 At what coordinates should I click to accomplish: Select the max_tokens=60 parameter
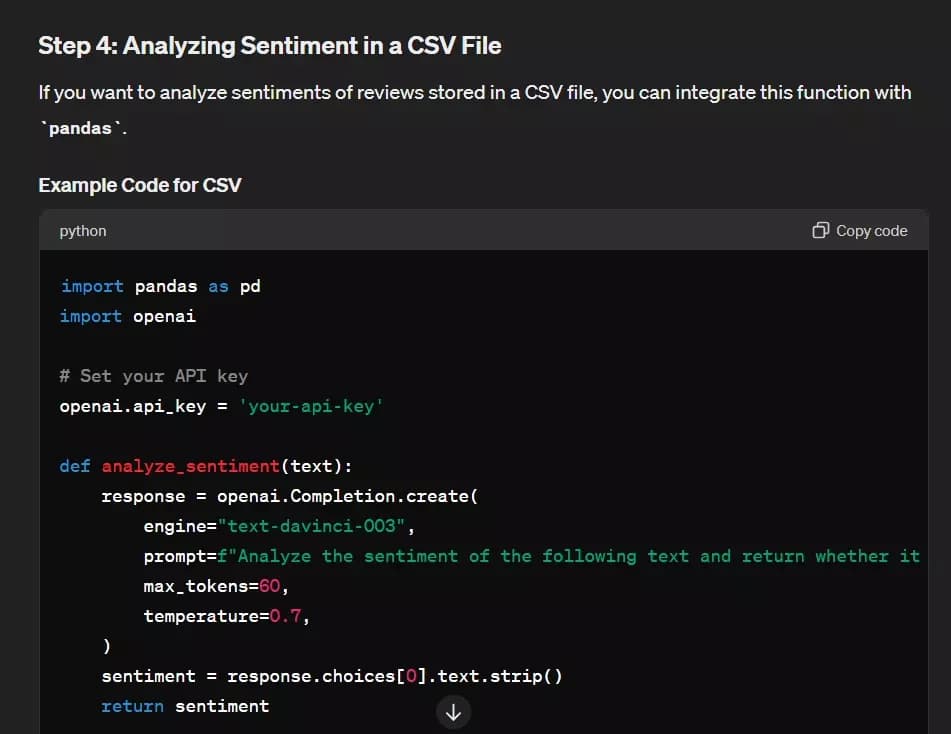click(x=210, y=586)
